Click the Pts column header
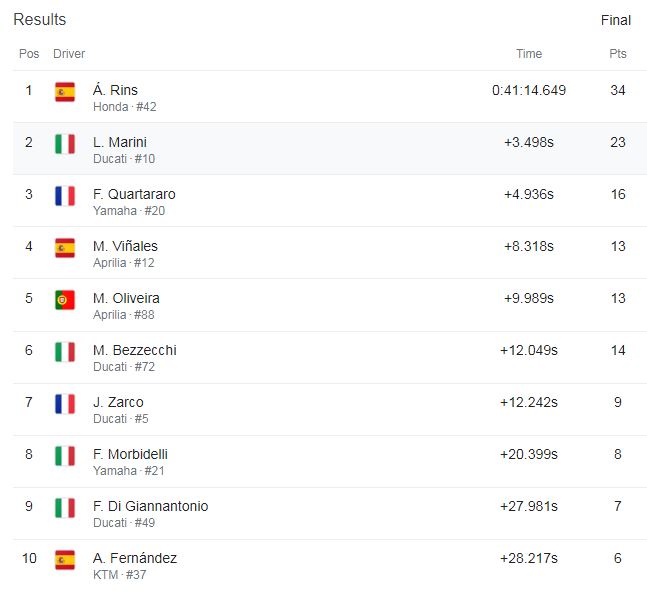The width and height of the screenshot is (647, 591). pyautogui.click(x=618, y=54)
